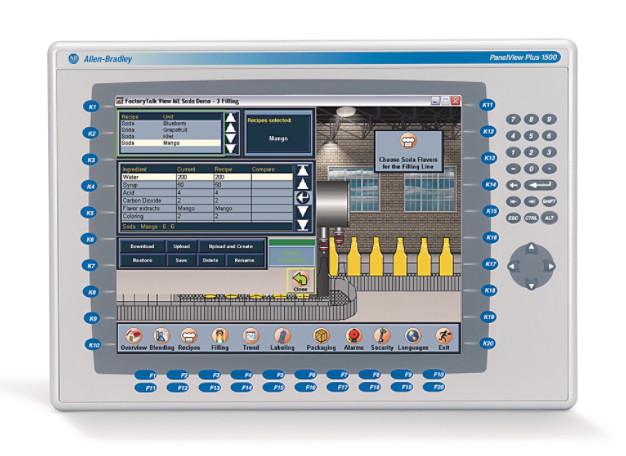The width and height of the screenshot is (626, 456).
Task: Click the Restore button
Action: click(x=142, y=260)
